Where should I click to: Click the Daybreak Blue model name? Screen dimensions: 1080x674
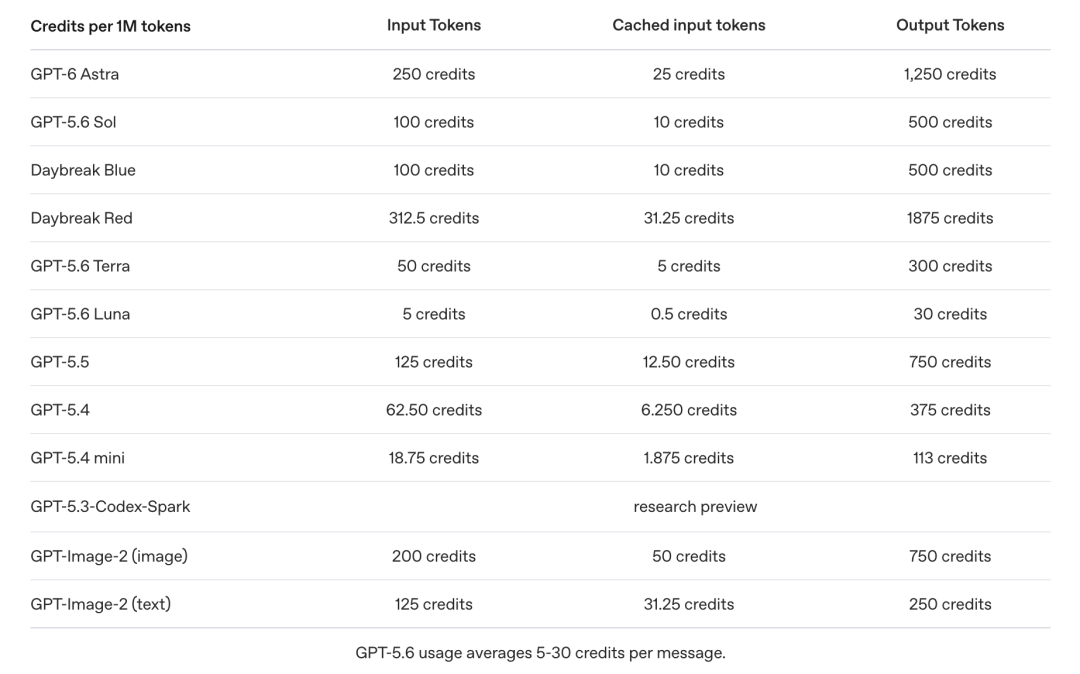point(83,170)
